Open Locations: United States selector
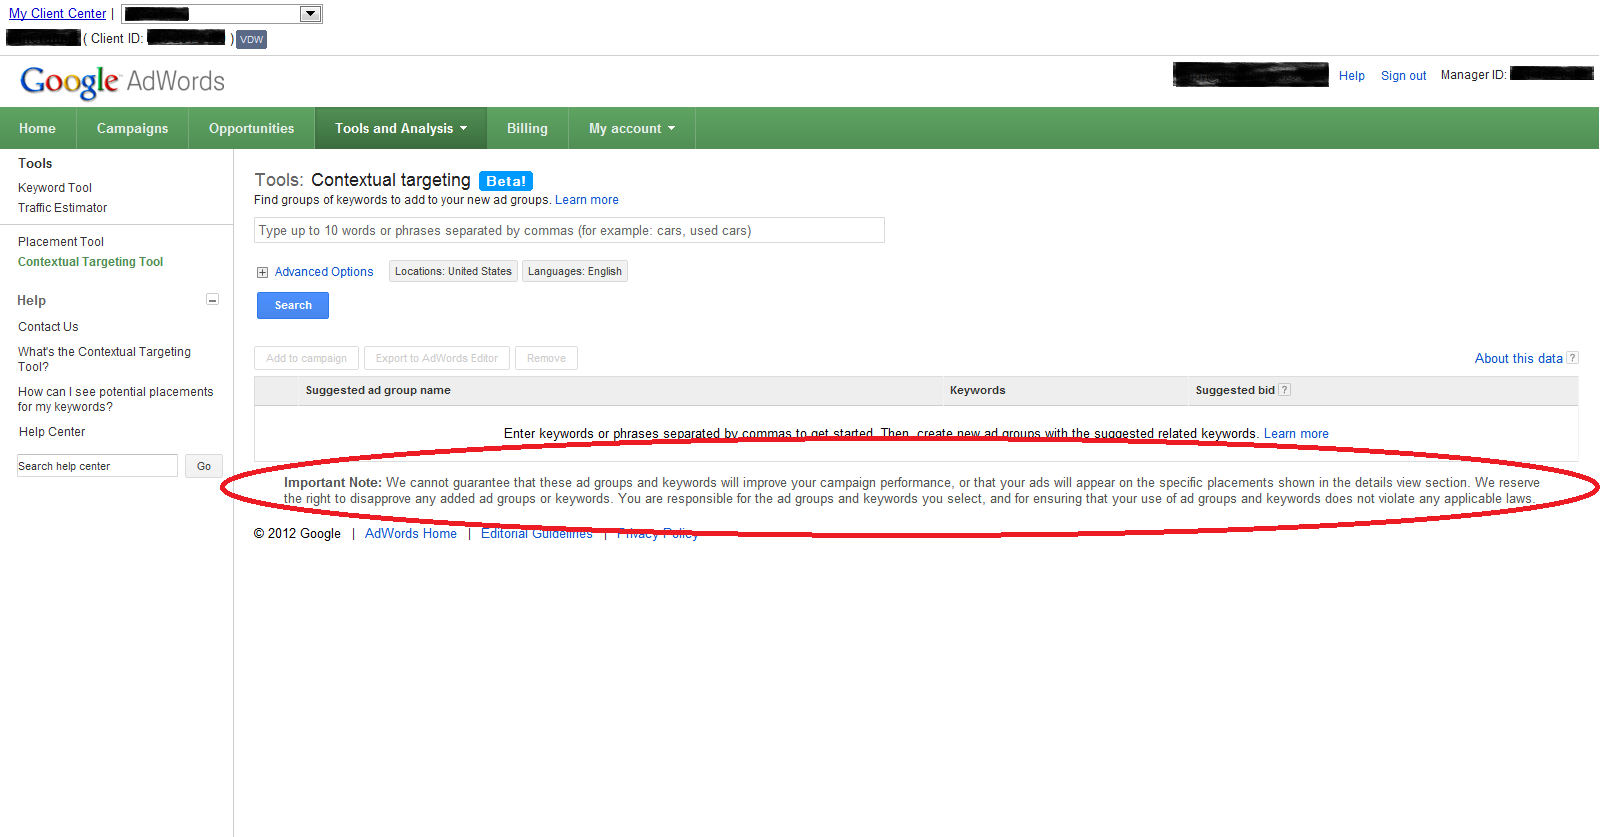Image resolution: width=1600 pixels, height=837 pixels. (453, 271)
